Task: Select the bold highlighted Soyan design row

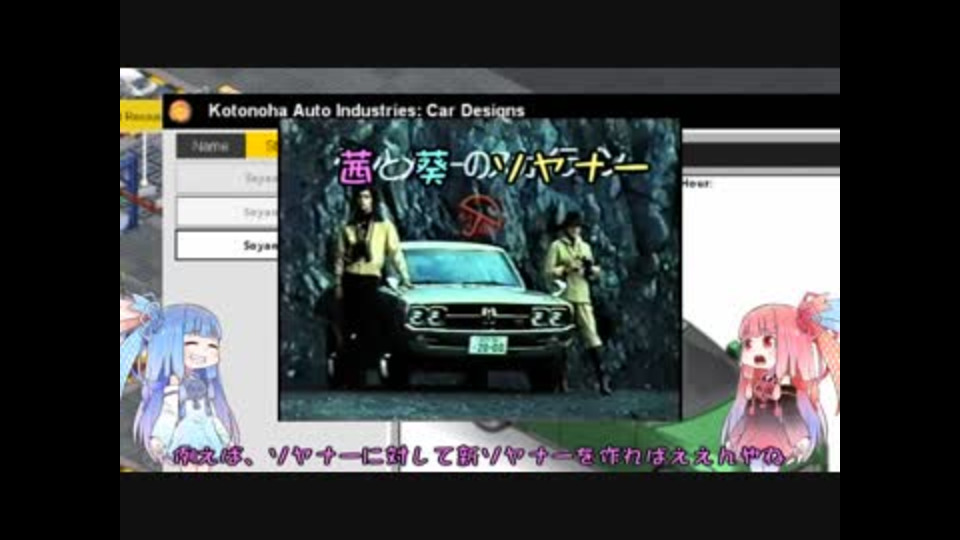Action: [227, 246]
